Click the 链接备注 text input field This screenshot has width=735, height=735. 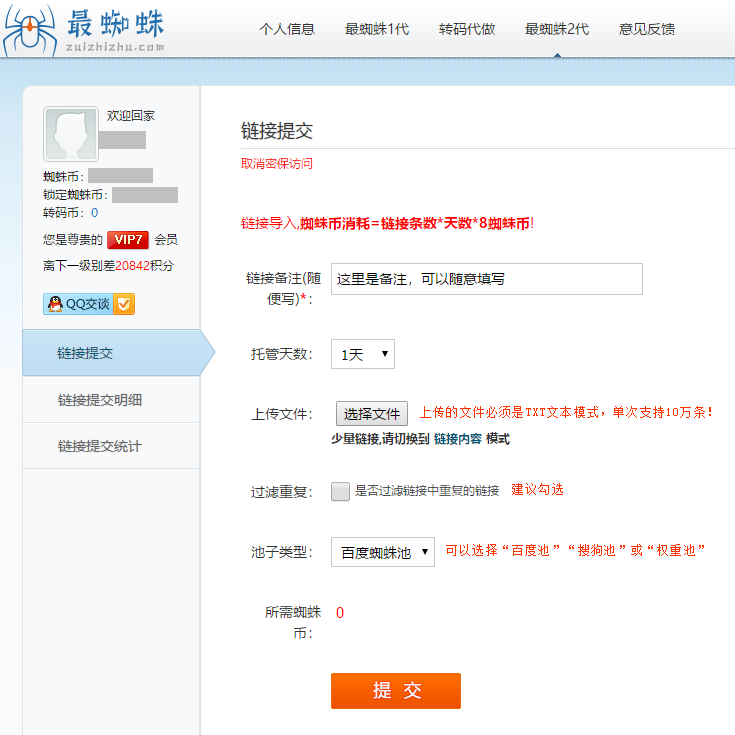pos(486,279)
